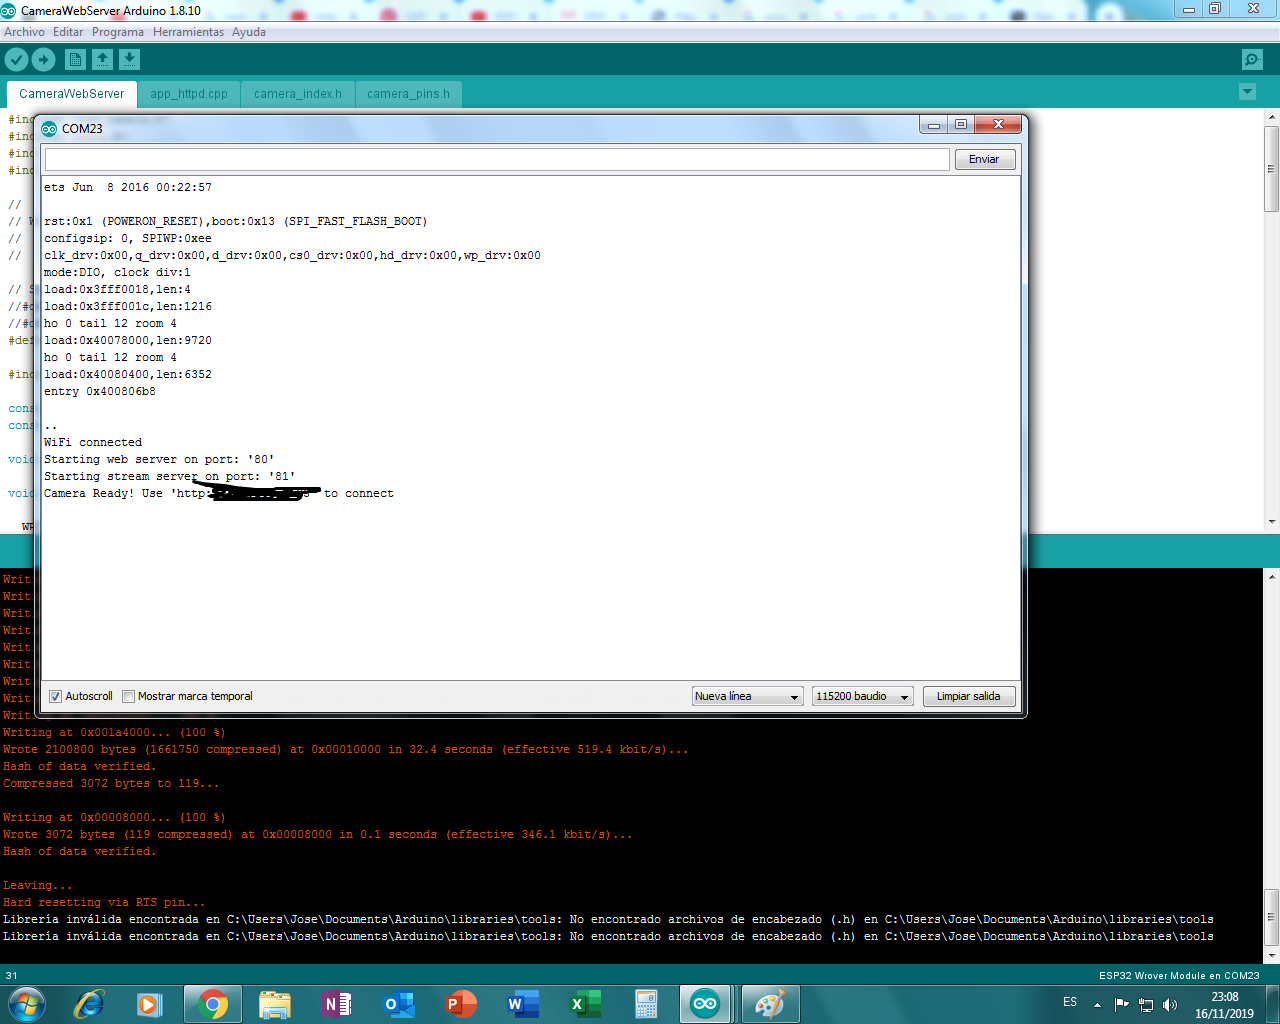Viewport: 1280px width, 1024px height.
Task: Open Excel from taskbar
Action: pyautogui.click(x=584, y=1004)
